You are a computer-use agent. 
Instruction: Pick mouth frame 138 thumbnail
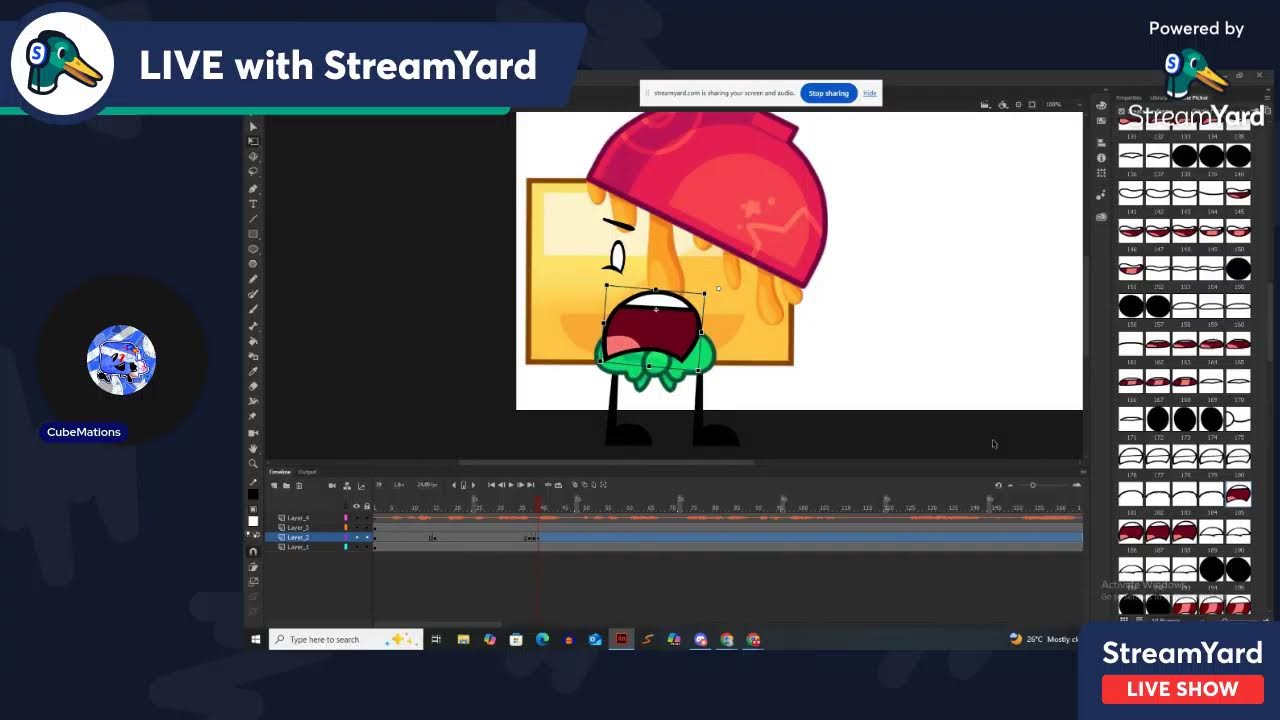pyautogui.click(x=1185, y=155)
